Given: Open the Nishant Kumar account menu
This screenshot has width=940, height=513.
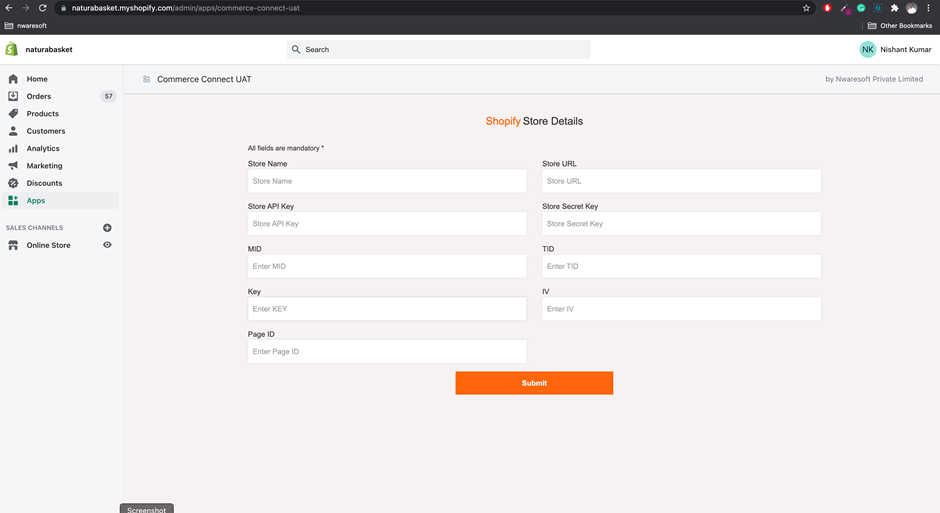Looking at the screenshot, I should tap(905, 49).
